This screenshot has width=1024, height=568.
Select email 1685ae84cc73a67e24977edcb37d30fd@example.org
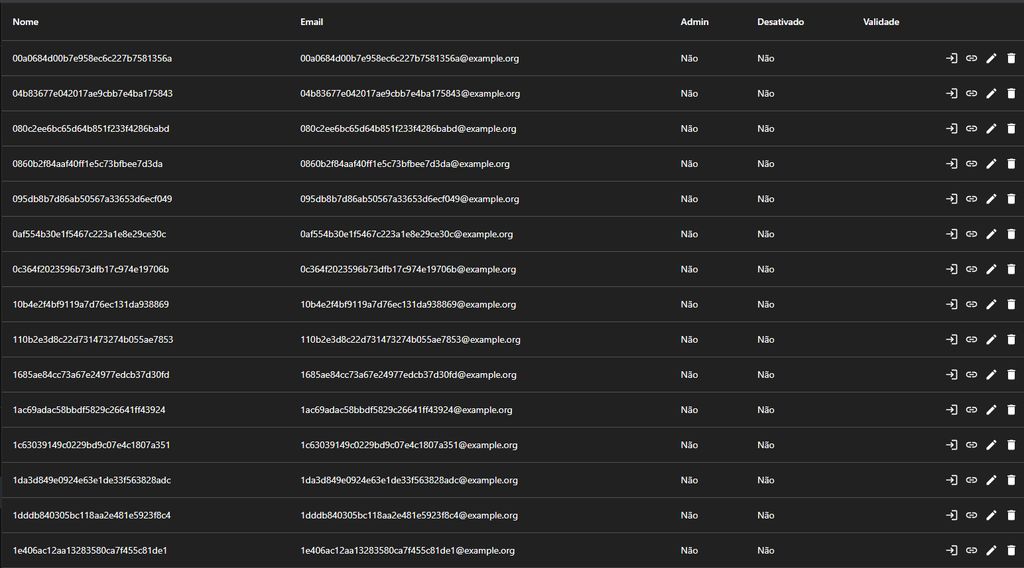(x=408, y=375)
